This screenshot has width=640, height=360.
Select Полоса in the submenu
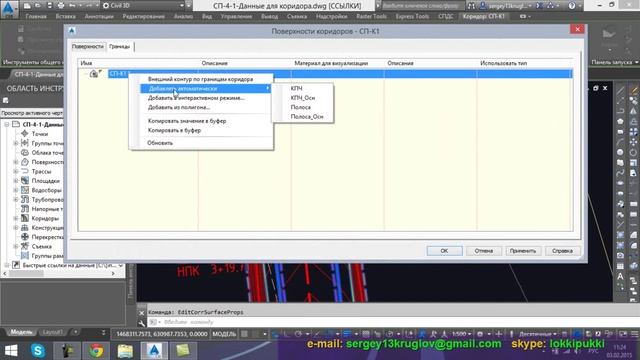tap(301, 107)
